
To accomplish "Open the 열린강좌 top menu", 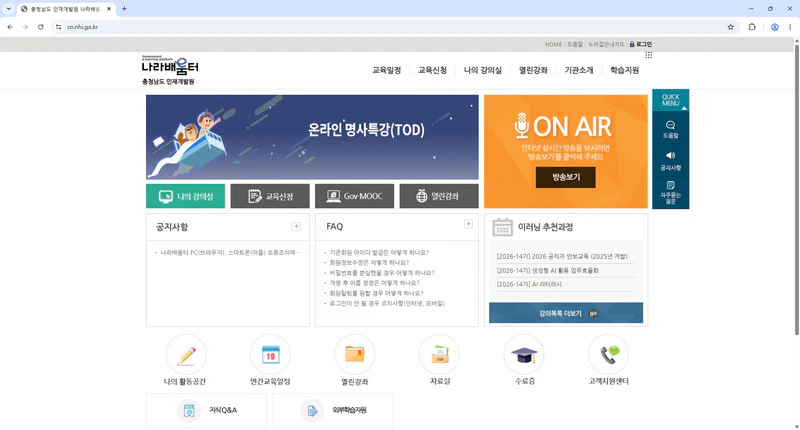I will (x=533, y=70).
